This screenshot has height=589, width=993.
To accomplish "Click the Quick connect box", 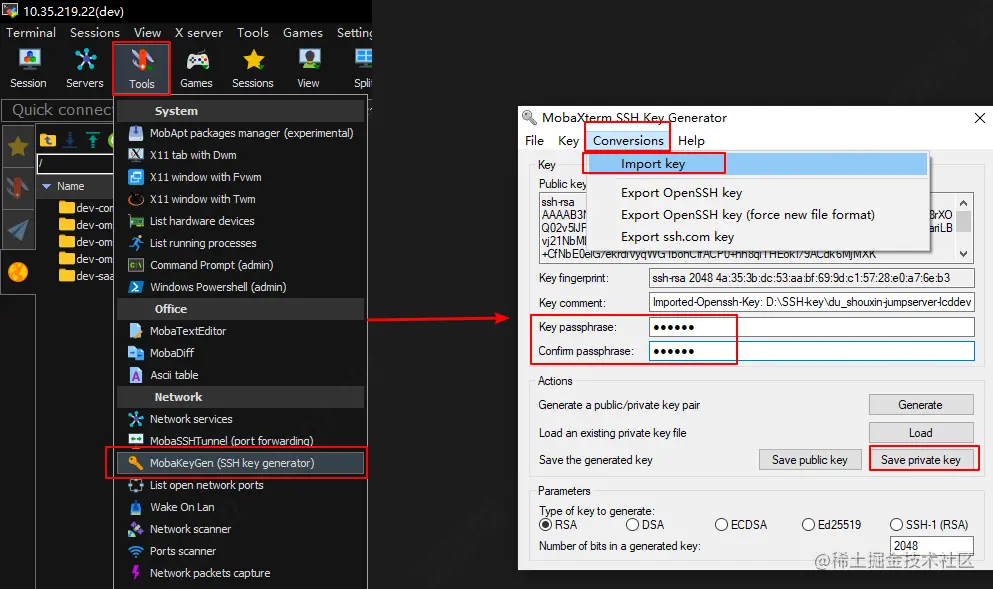I will (58, 110).
